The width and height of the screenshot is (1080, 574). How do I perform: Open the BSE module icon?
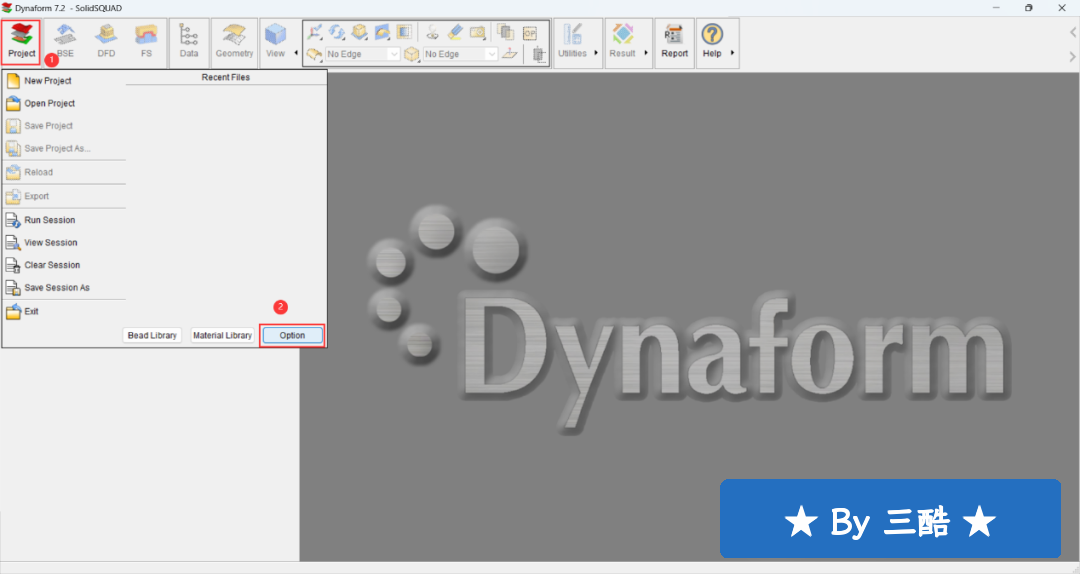65,42
